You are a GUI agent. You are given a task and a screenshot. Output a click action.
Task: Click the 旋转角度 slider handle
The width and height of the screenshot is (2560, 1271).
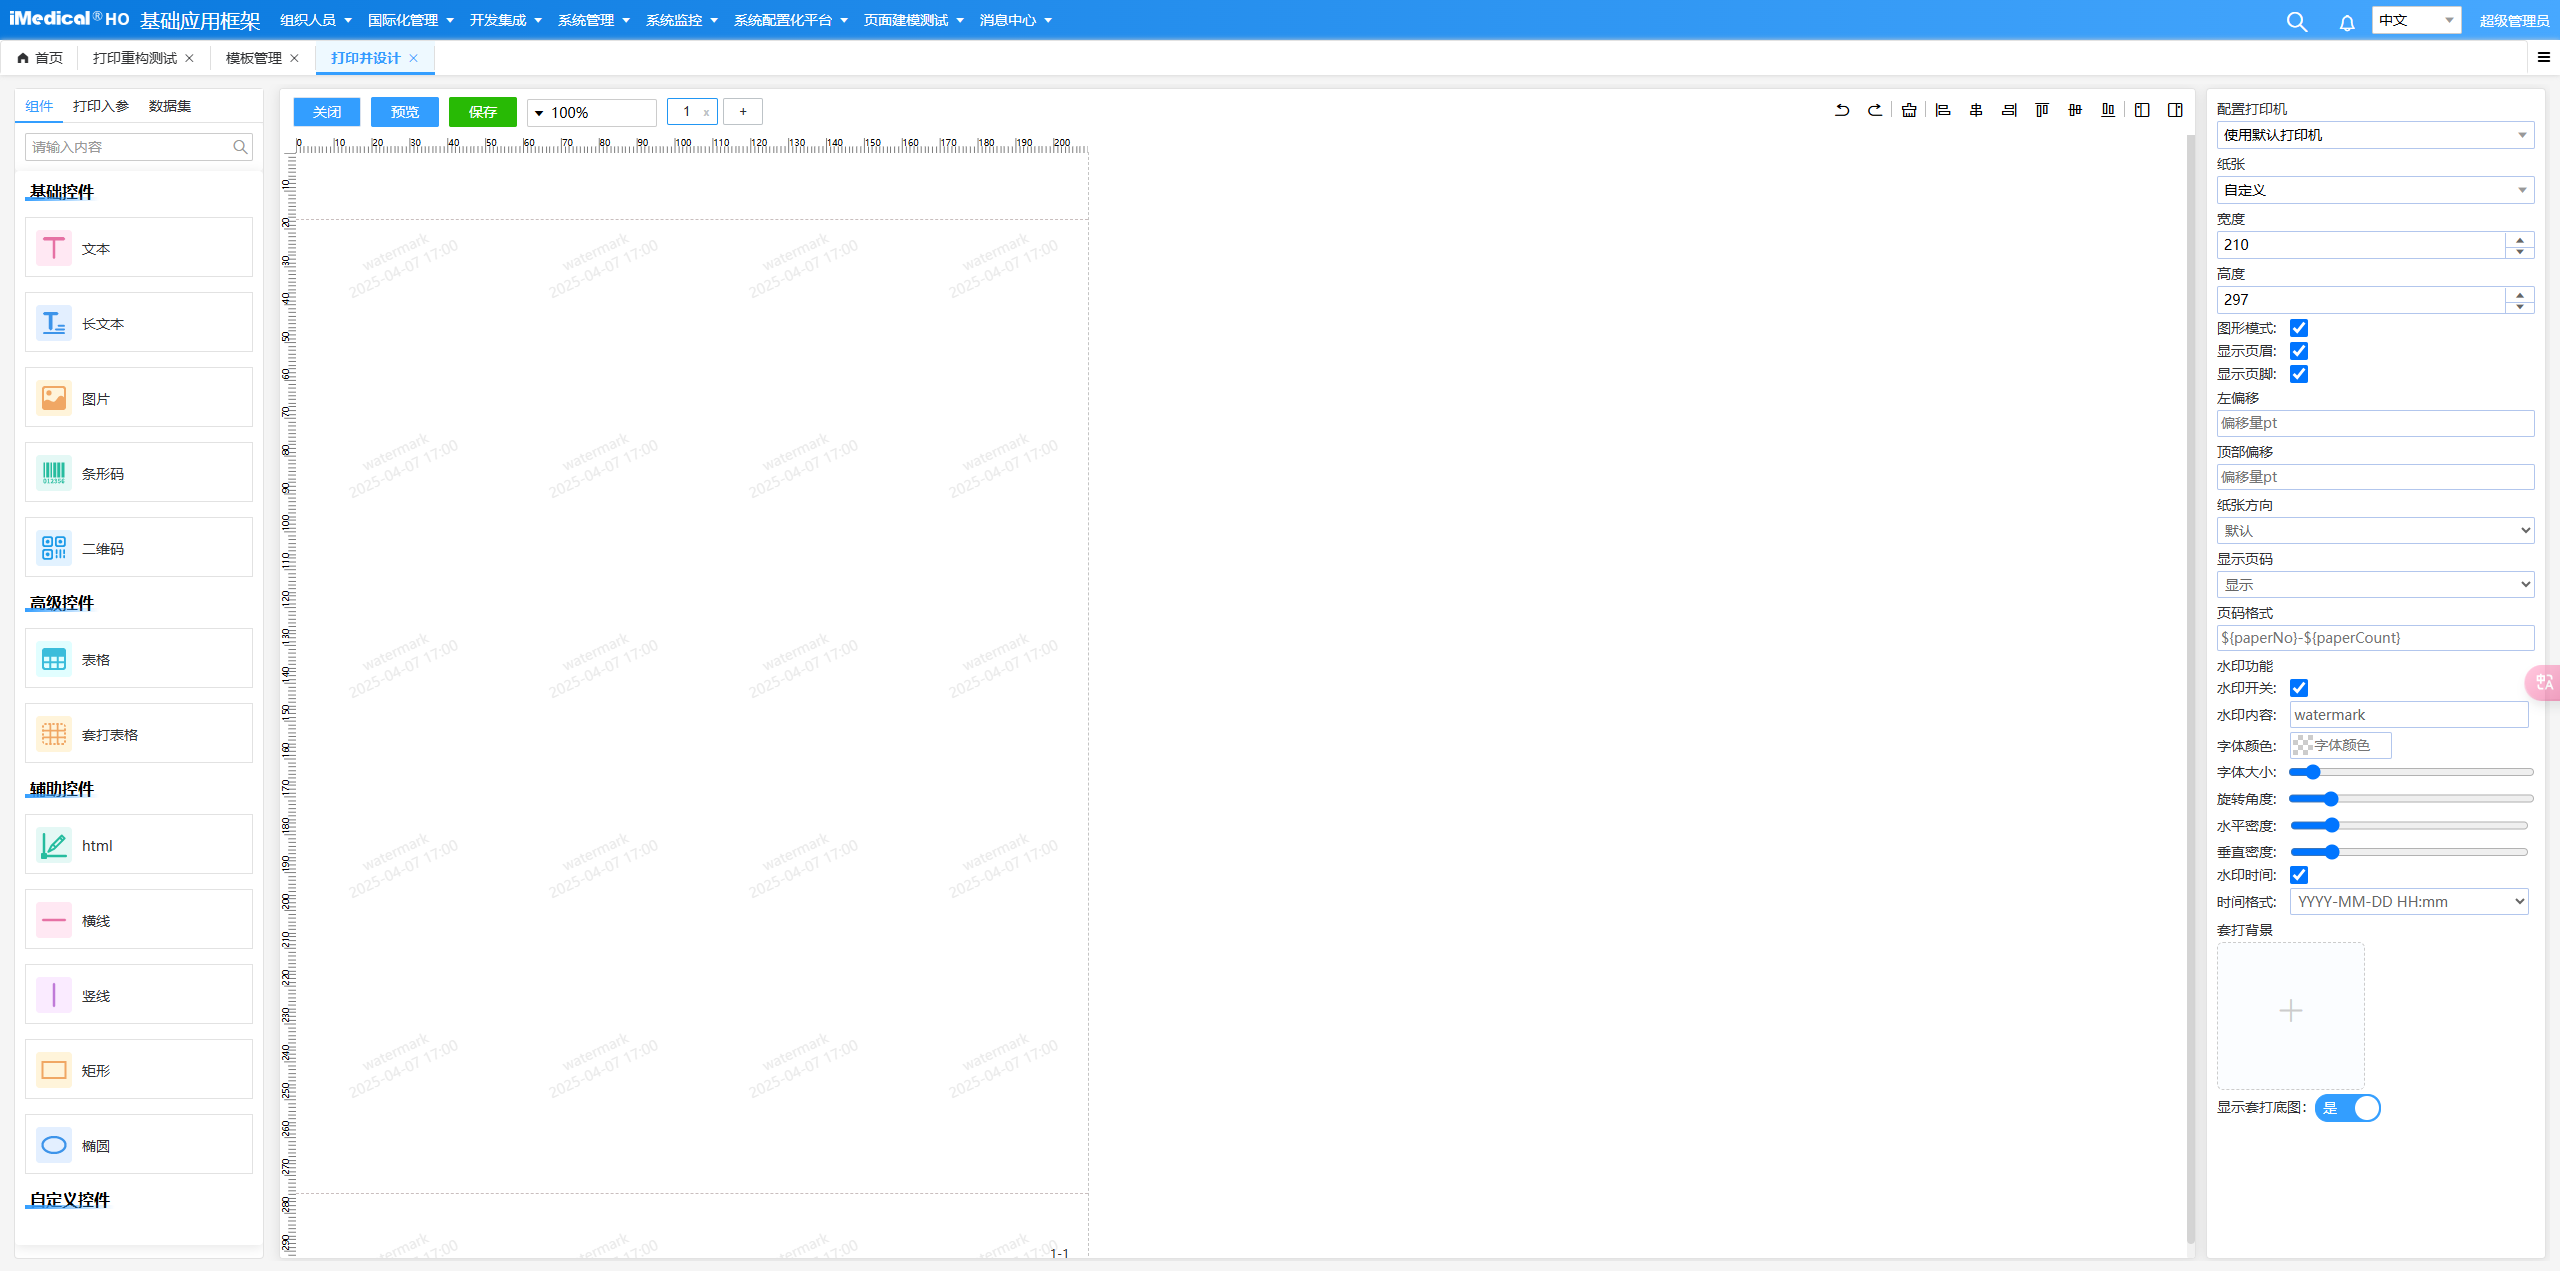click(x=2331, y=799)
